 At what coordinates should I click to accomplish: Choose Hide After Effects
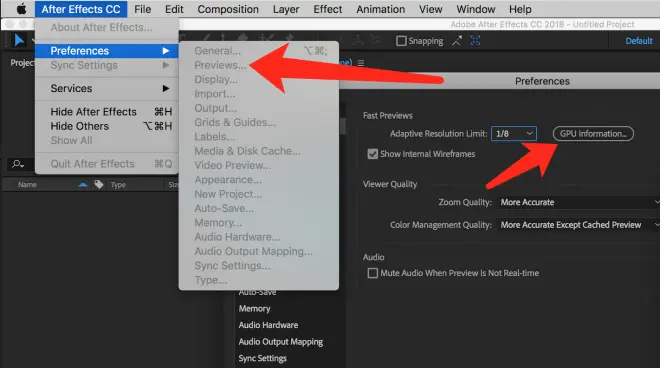click(107, 112)
